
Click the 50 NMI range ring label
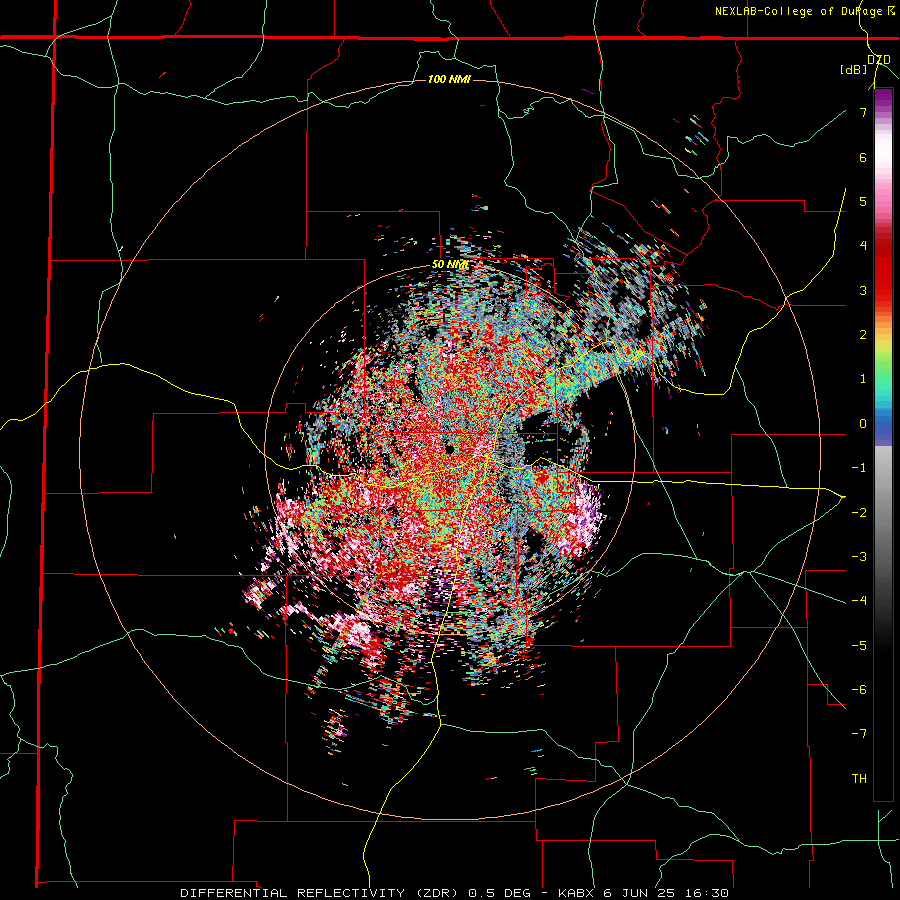pos(450,265)
